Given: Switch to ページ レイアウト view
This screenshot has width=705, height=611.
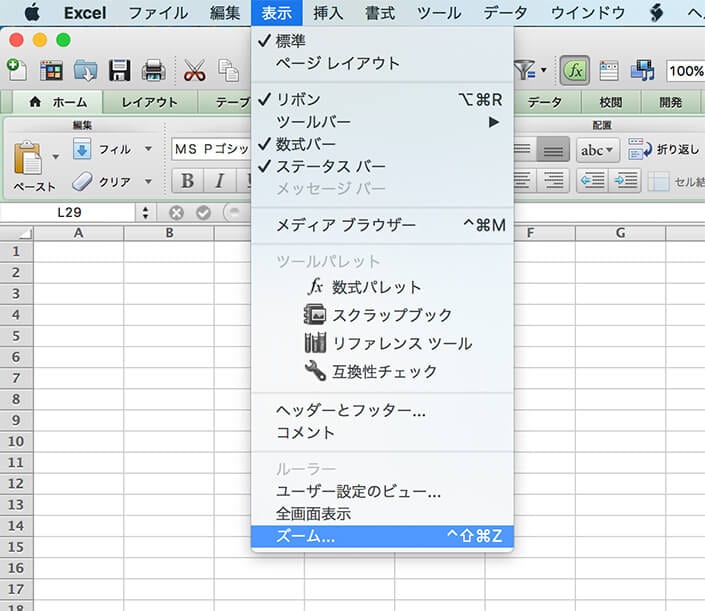Looking at the screenshot, I should click(x=382, y=63).
